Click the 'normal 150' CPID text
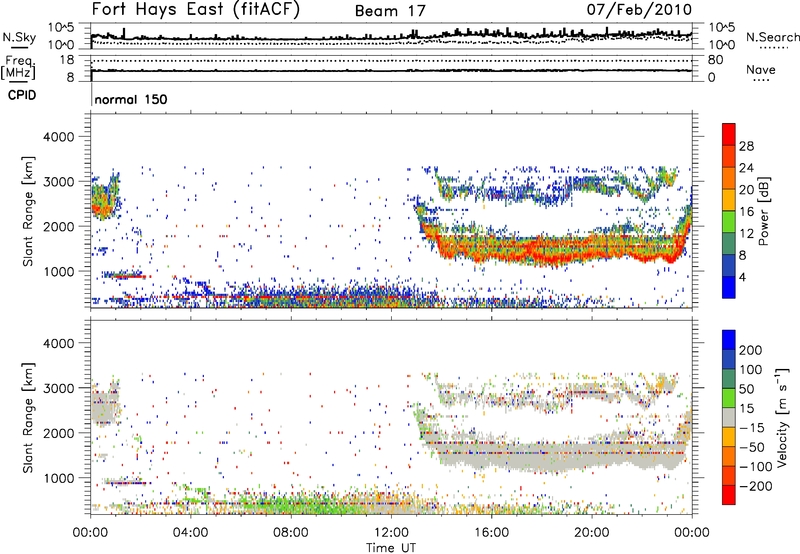 click(131, 99)
